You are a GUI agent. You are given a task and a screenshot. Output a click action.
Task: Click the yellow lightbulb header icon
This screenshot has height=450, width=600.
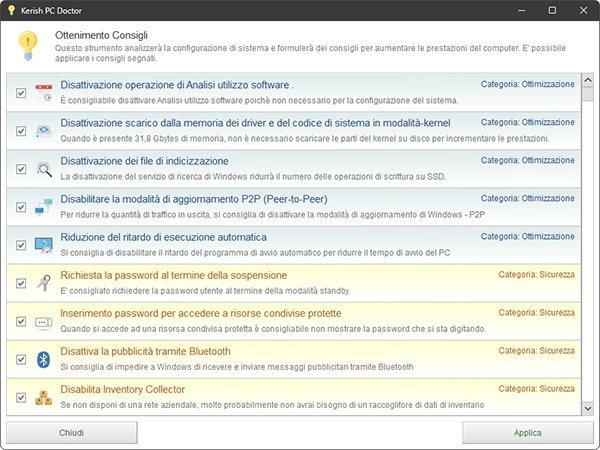[28, 46]
